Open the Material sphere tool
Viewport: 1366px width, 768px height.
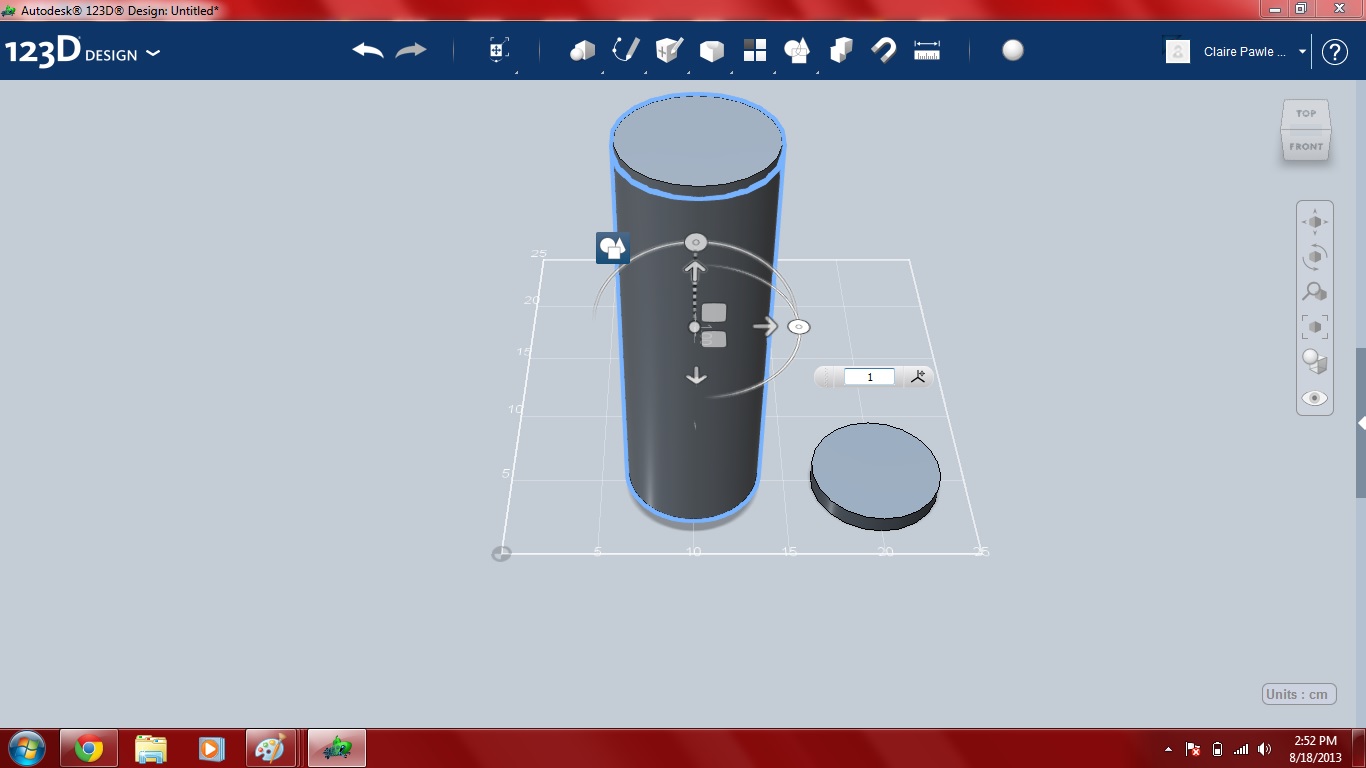(x=1013, y=50)
